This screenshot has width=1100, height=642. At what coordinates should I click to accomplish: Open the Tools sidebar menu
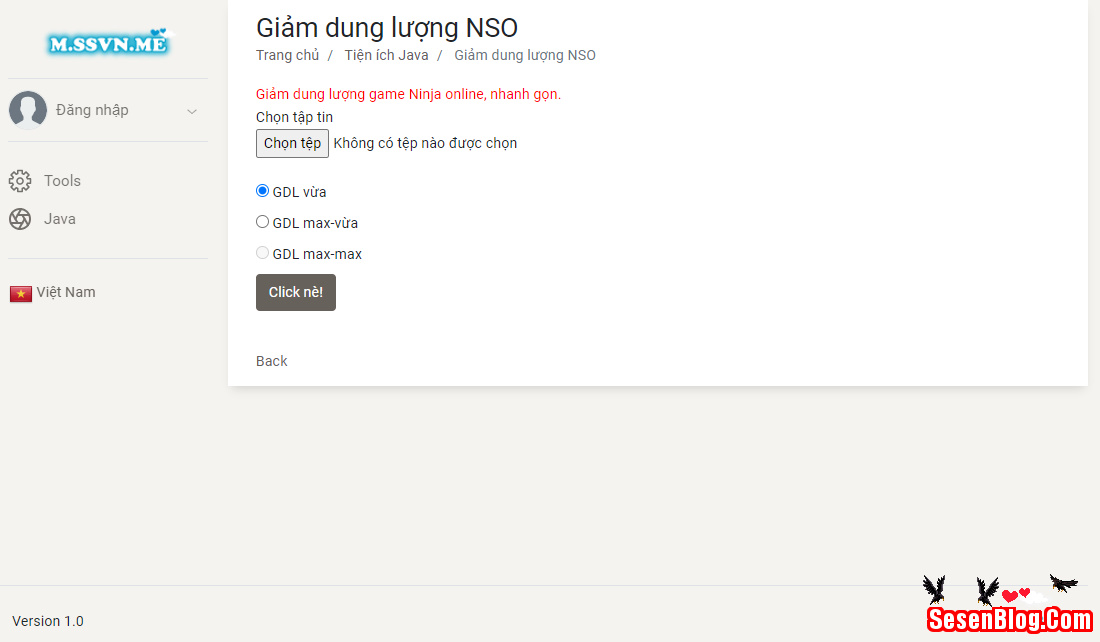coord(62,181)
